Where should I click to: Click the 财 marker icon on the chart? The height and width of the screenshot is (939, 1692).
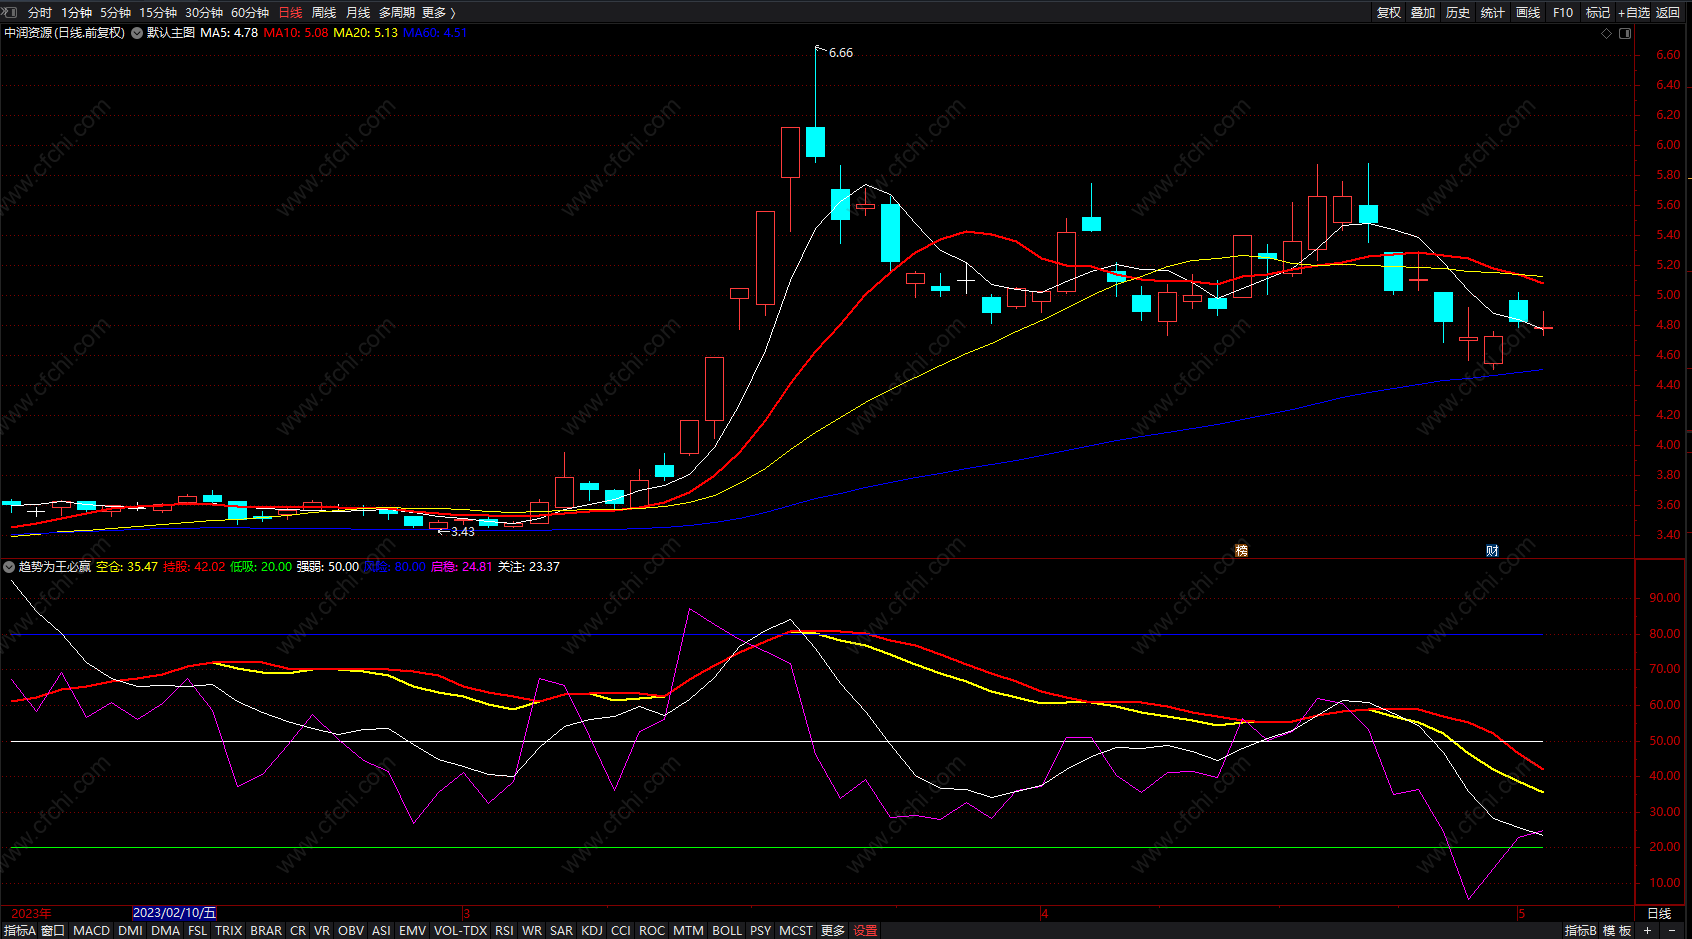[1492, 550]
